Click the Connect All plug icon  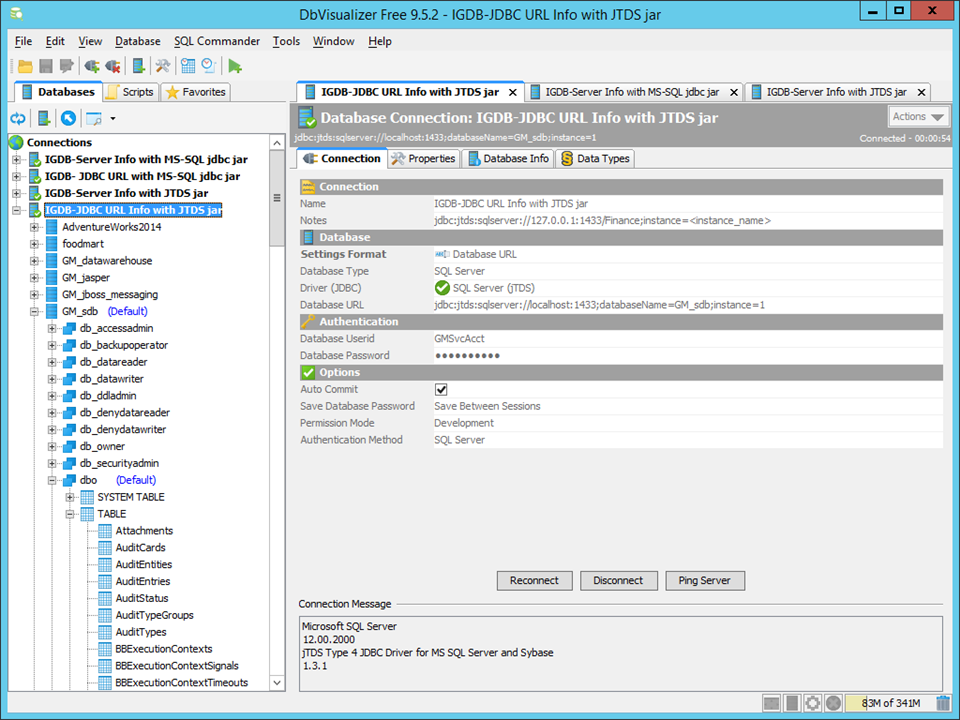pos(92,66)
